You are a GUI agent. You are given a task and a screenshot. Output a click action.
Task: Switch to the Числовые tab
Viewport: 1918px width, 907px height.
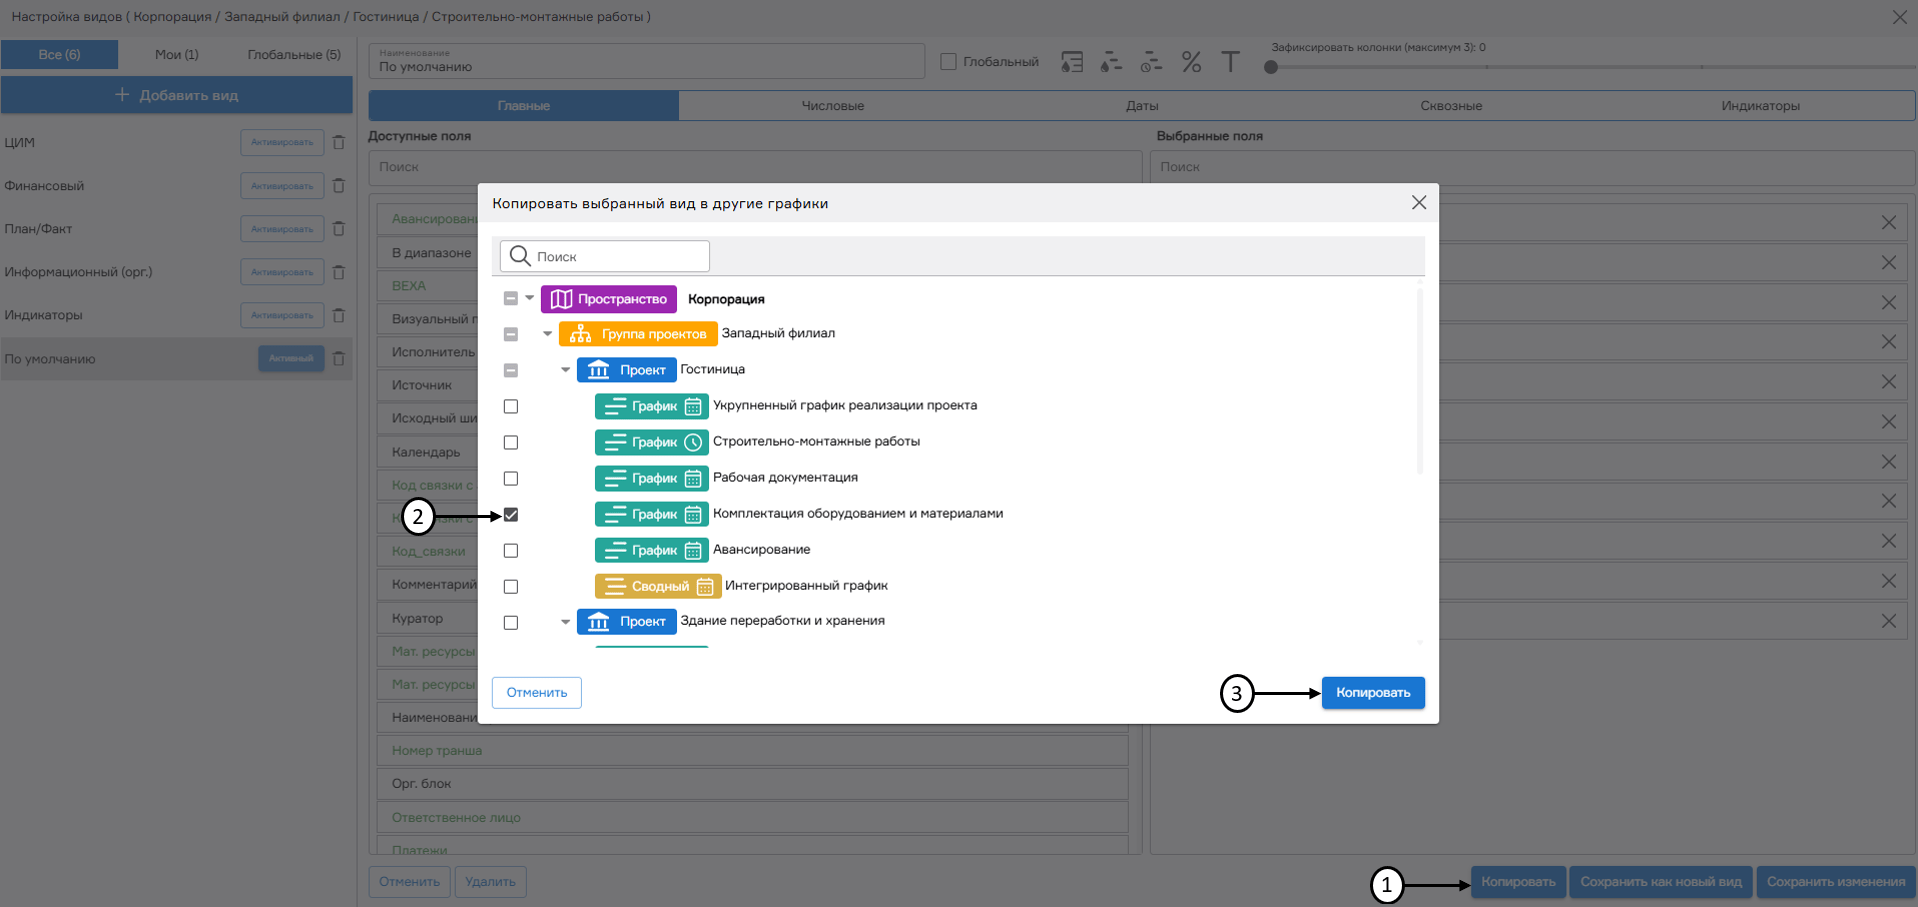(x=832, y=106)
